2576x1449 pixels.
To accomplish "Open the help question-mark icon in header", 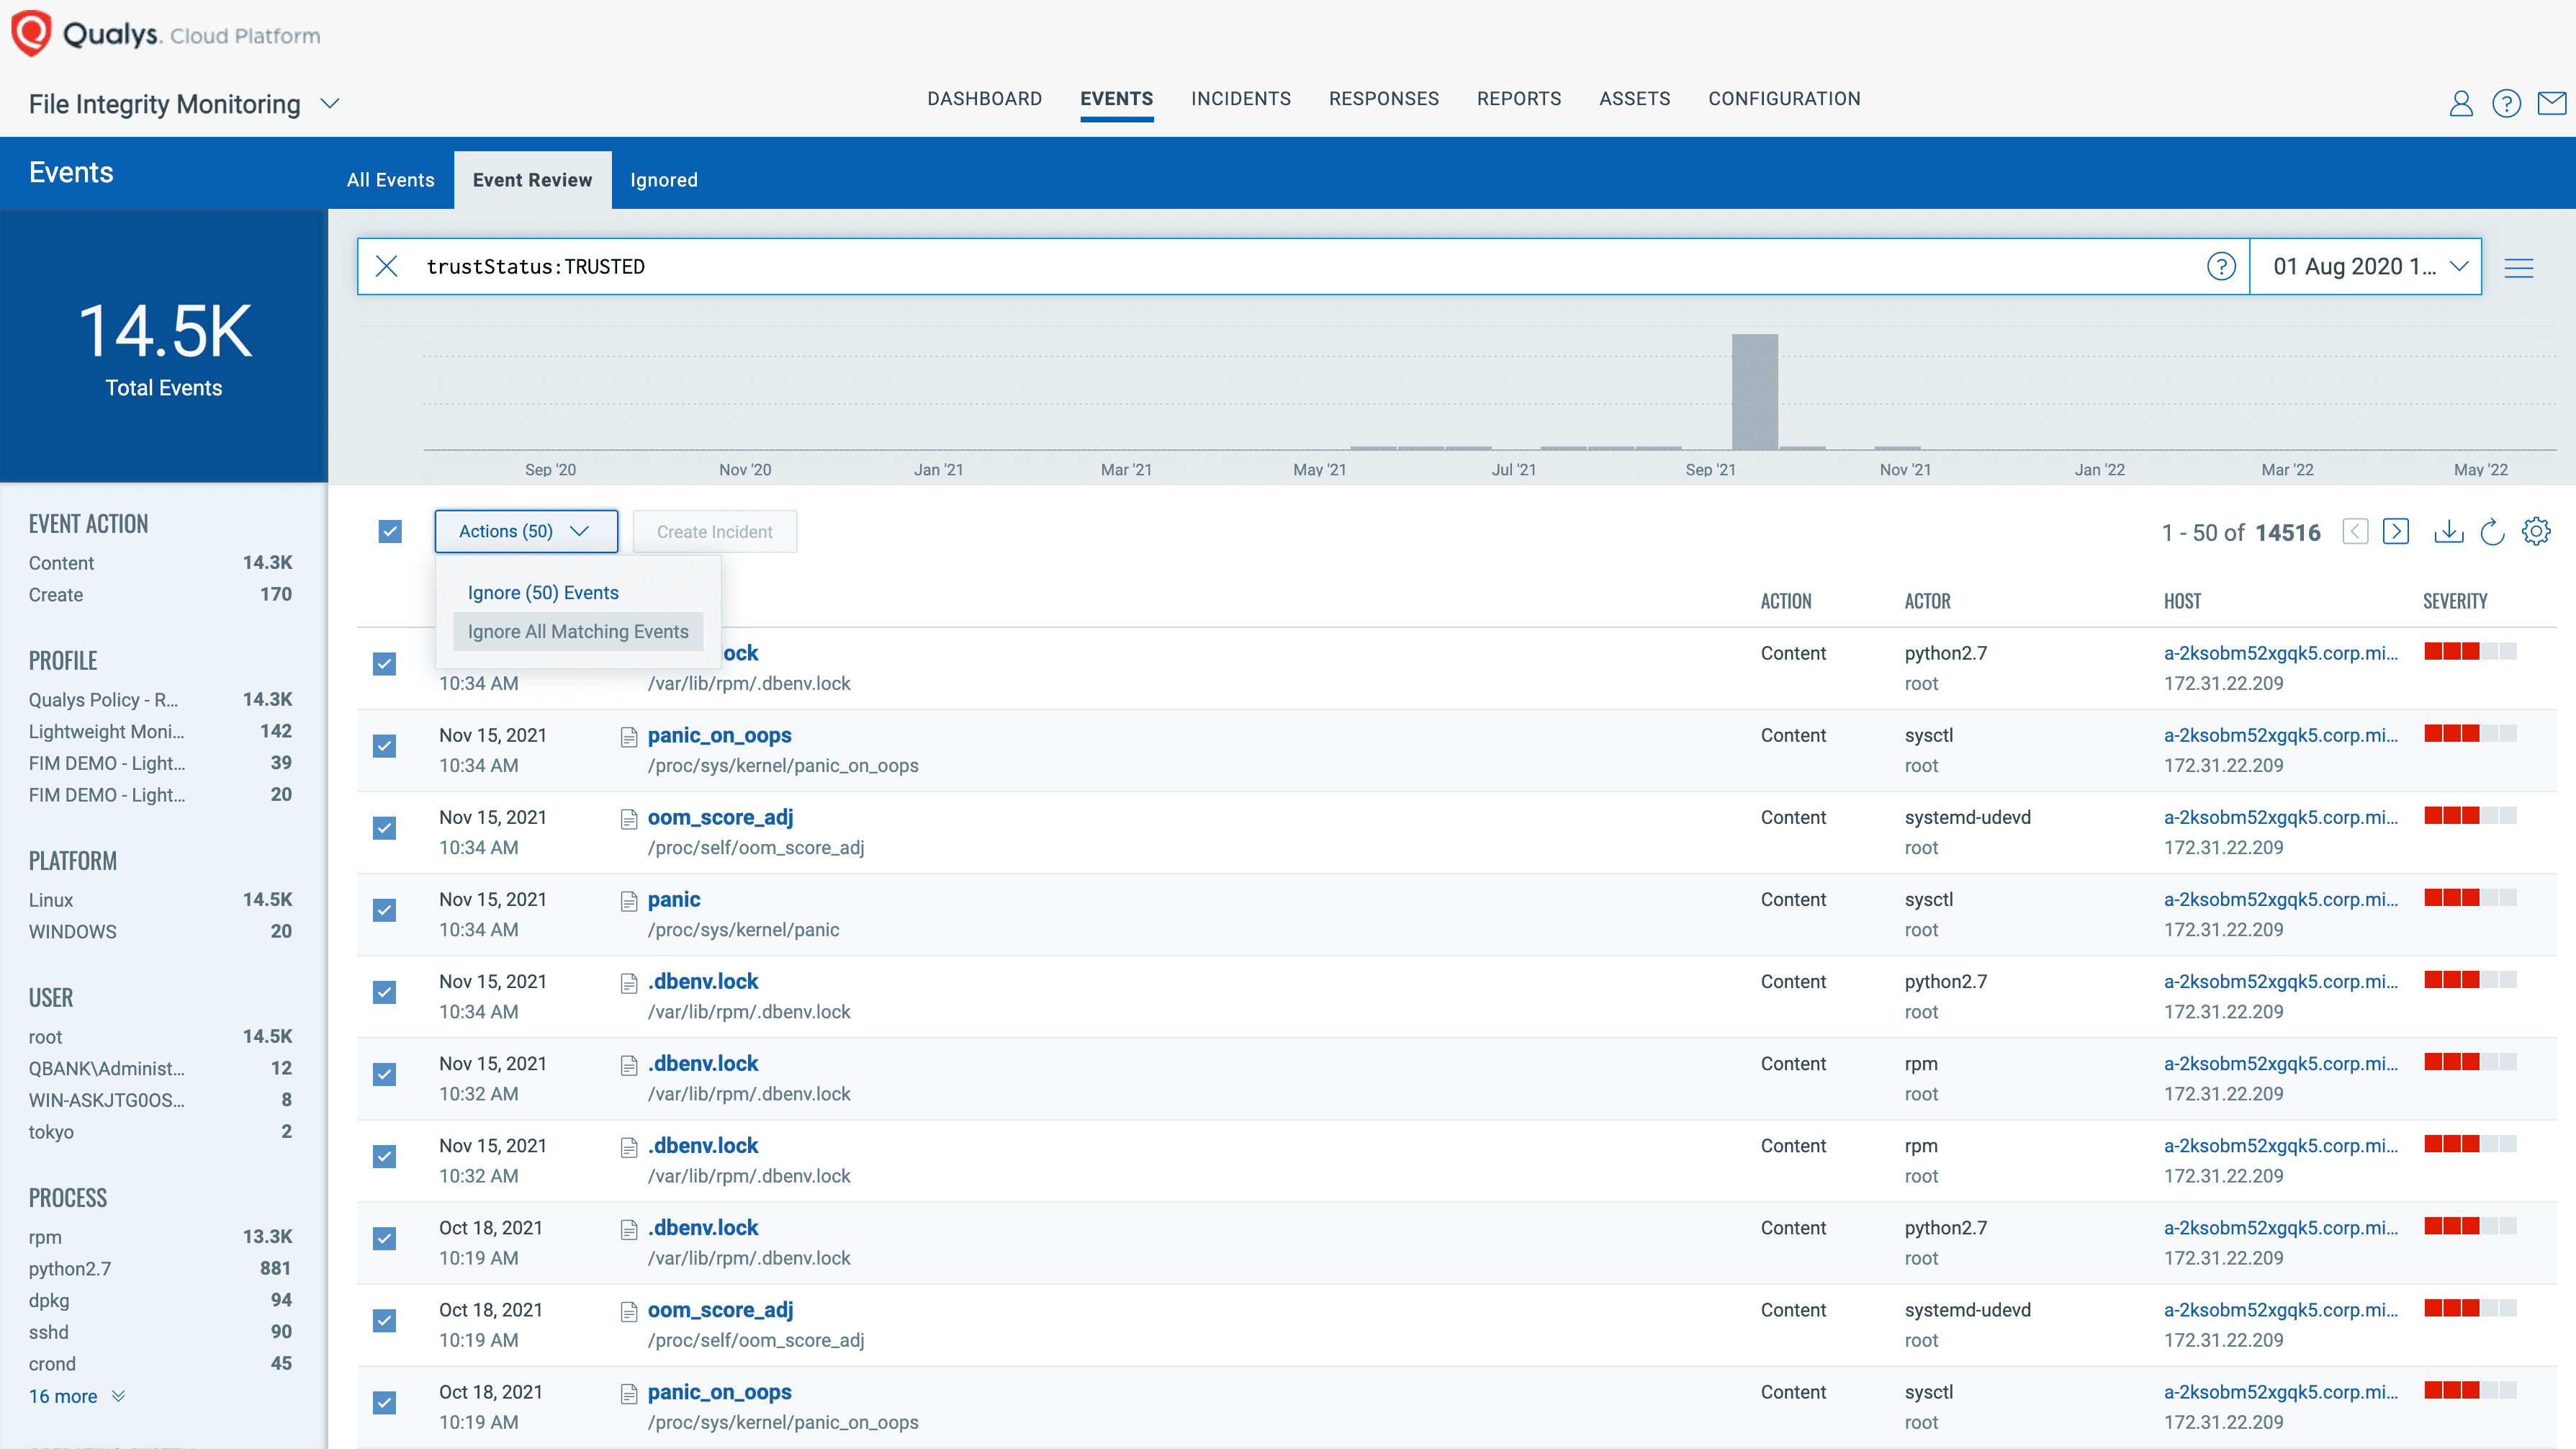I will coord(2506,103).
